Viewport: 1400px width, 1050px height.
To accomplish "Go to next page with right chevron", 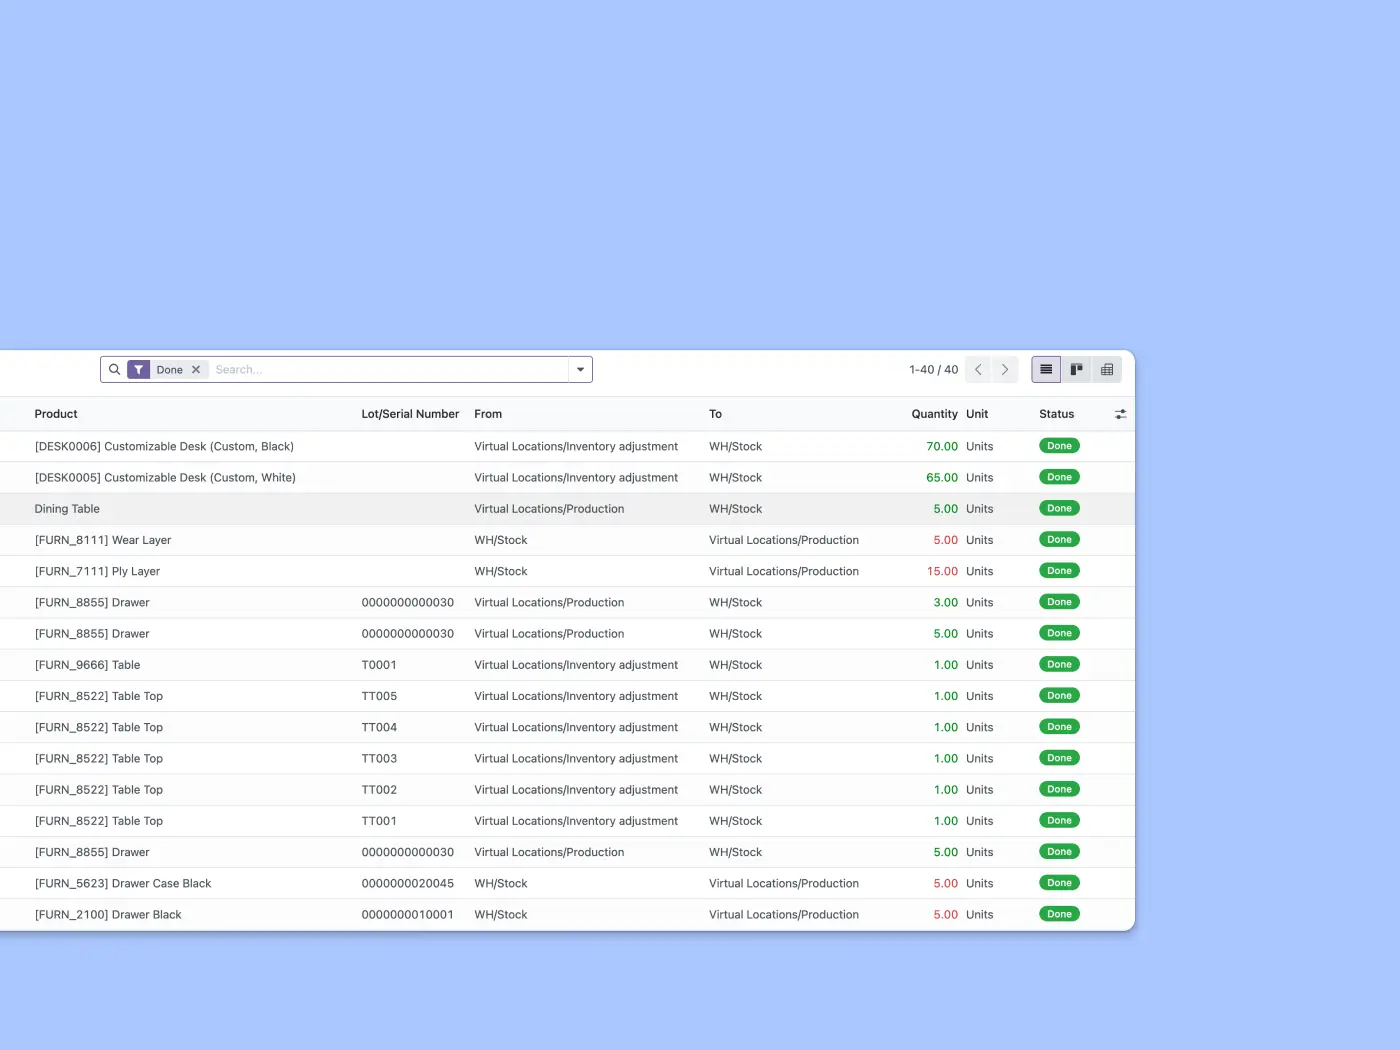I will click(x=1005, y=369).
